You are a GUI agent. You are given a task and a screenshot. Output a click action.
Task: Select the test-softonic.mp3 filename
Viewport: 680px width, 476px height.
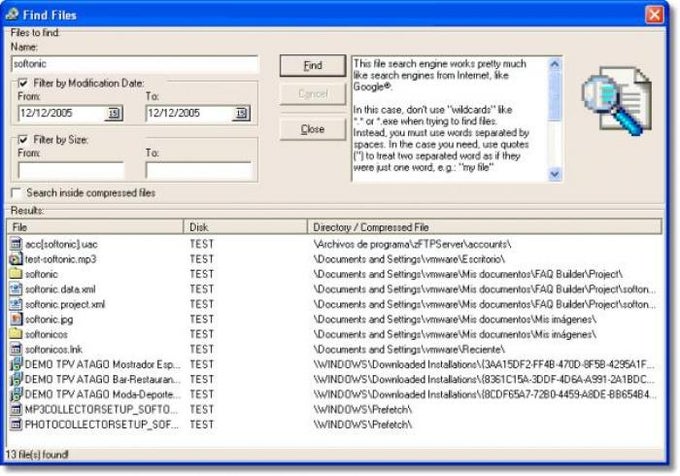(x=61, y=259)
